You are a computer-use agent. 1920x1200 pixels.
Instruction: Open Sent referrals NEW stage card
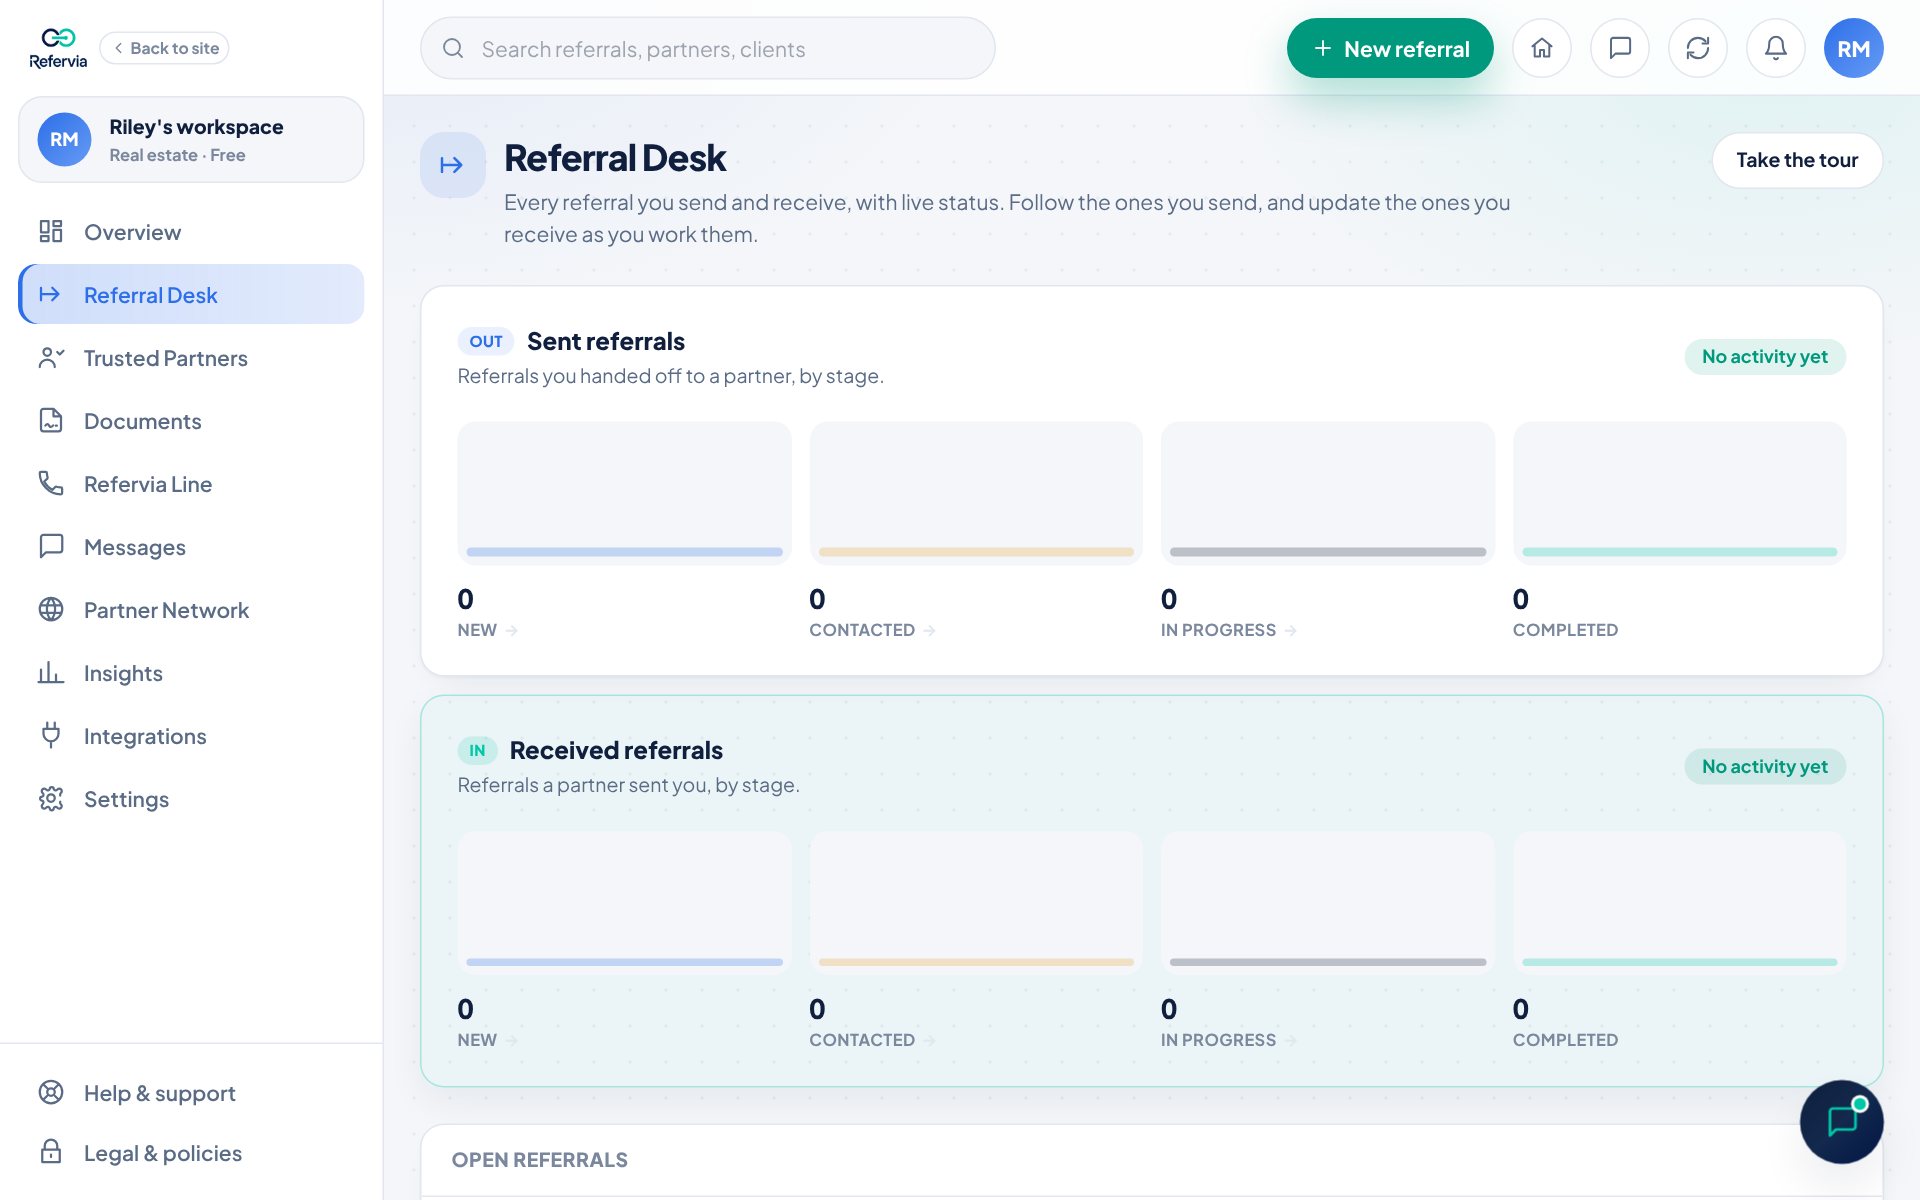coord(625,493)
